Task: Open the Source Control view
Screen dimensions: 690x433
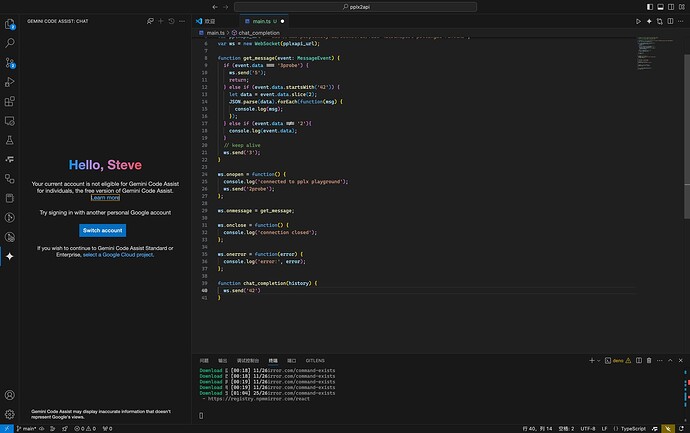Action: click(x=10, y=62)
